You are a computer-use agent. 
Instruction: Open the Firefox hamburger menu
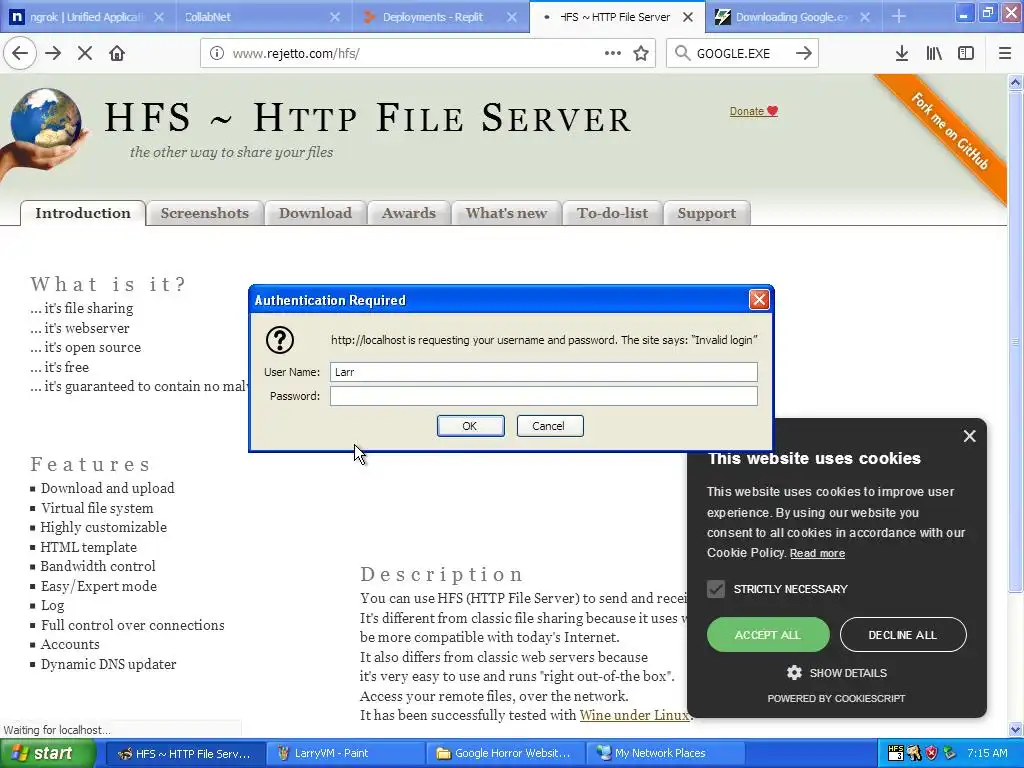tap(1005, 54)
